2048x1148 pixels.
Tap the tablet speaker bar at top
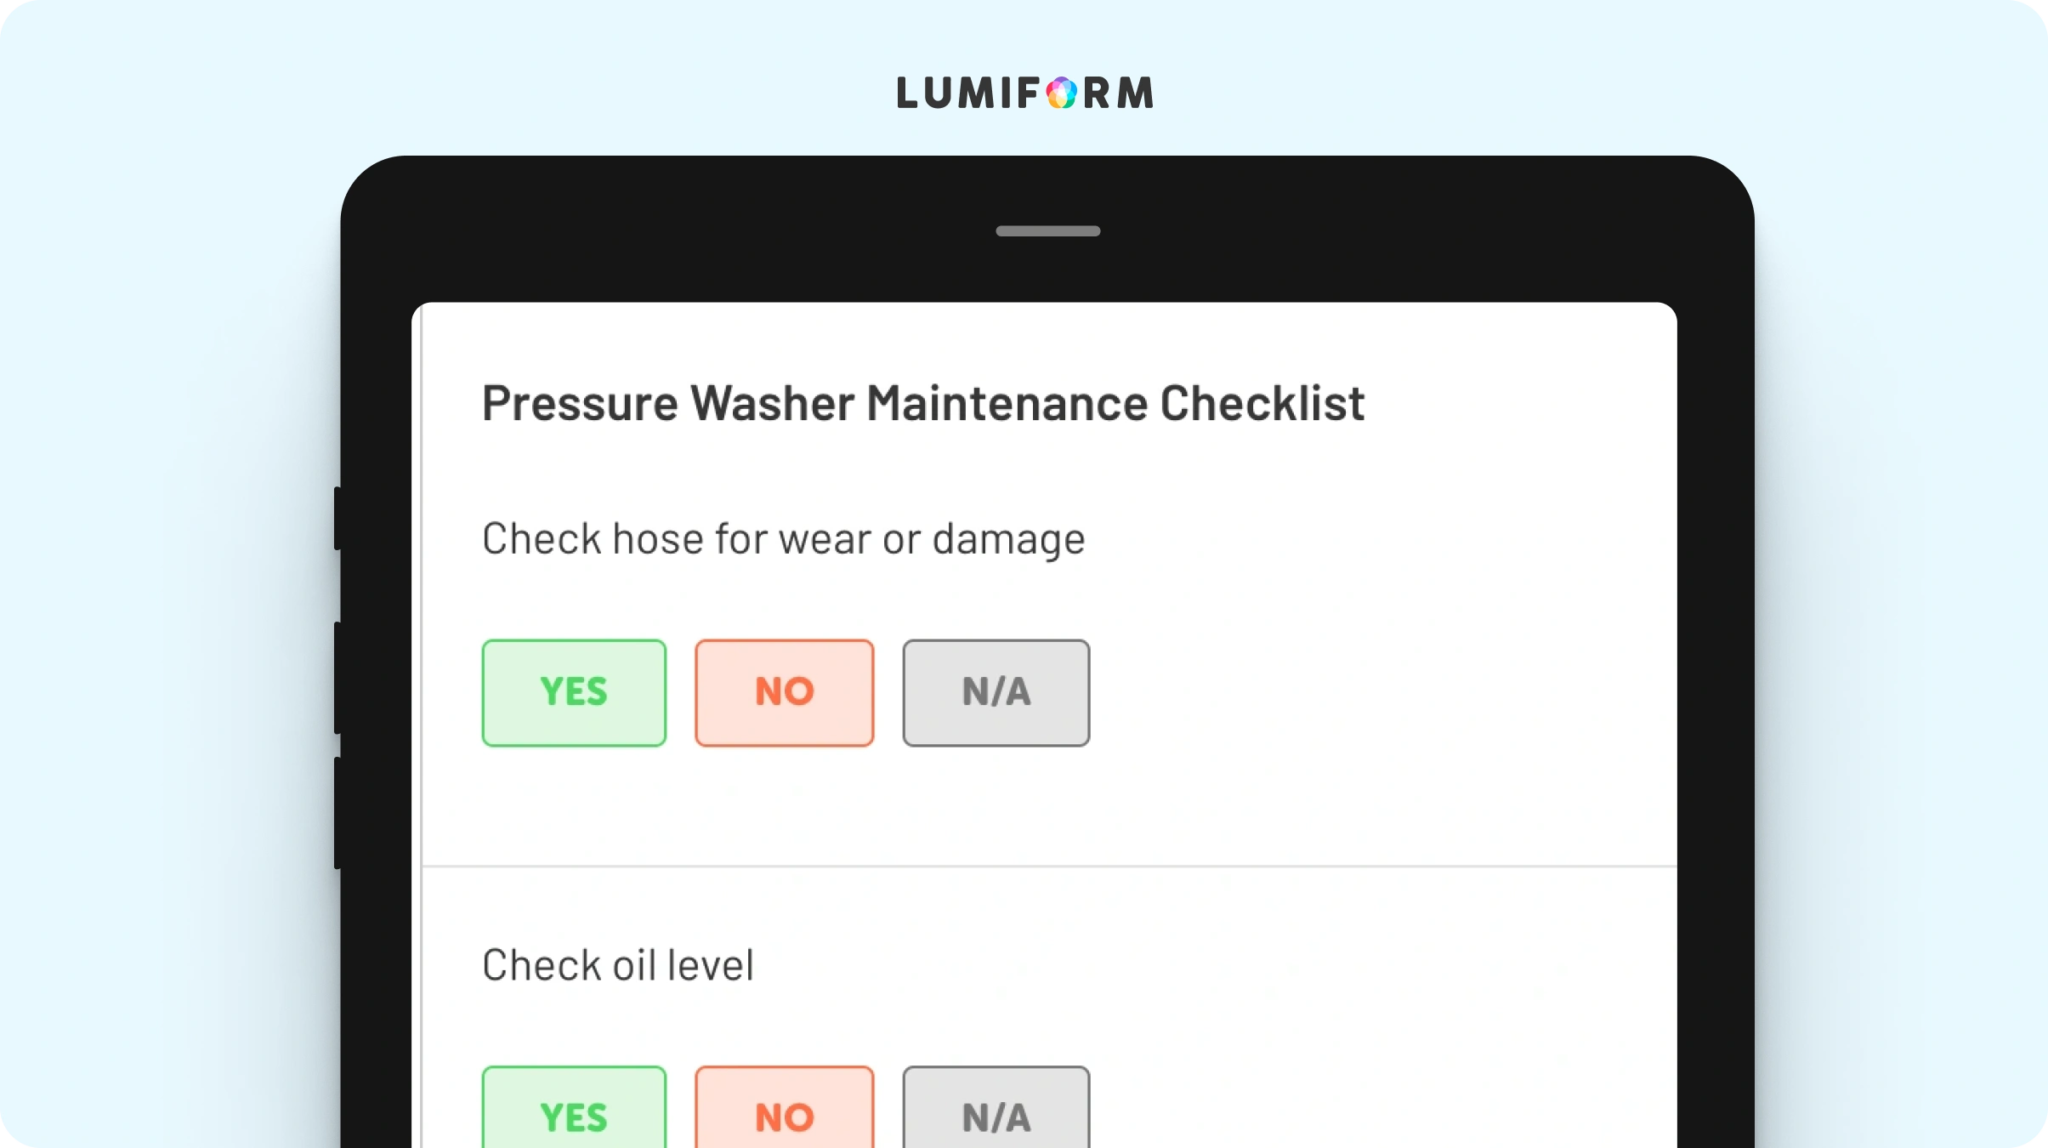[1048, 231]
